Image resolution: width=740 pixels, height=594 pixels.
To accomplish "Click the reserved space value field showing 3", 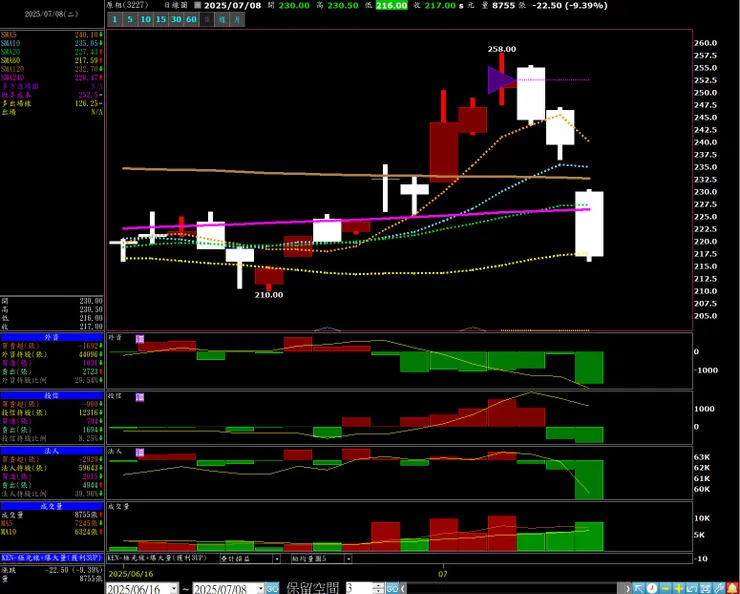I will point(359,588).
